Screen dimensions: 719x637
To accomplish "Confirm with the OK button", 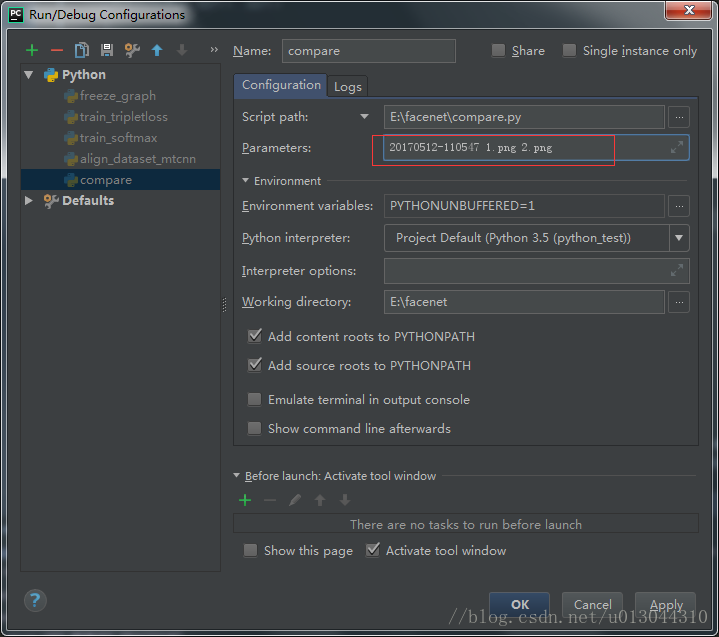I will pyautogui.click(x=520, y=605).
